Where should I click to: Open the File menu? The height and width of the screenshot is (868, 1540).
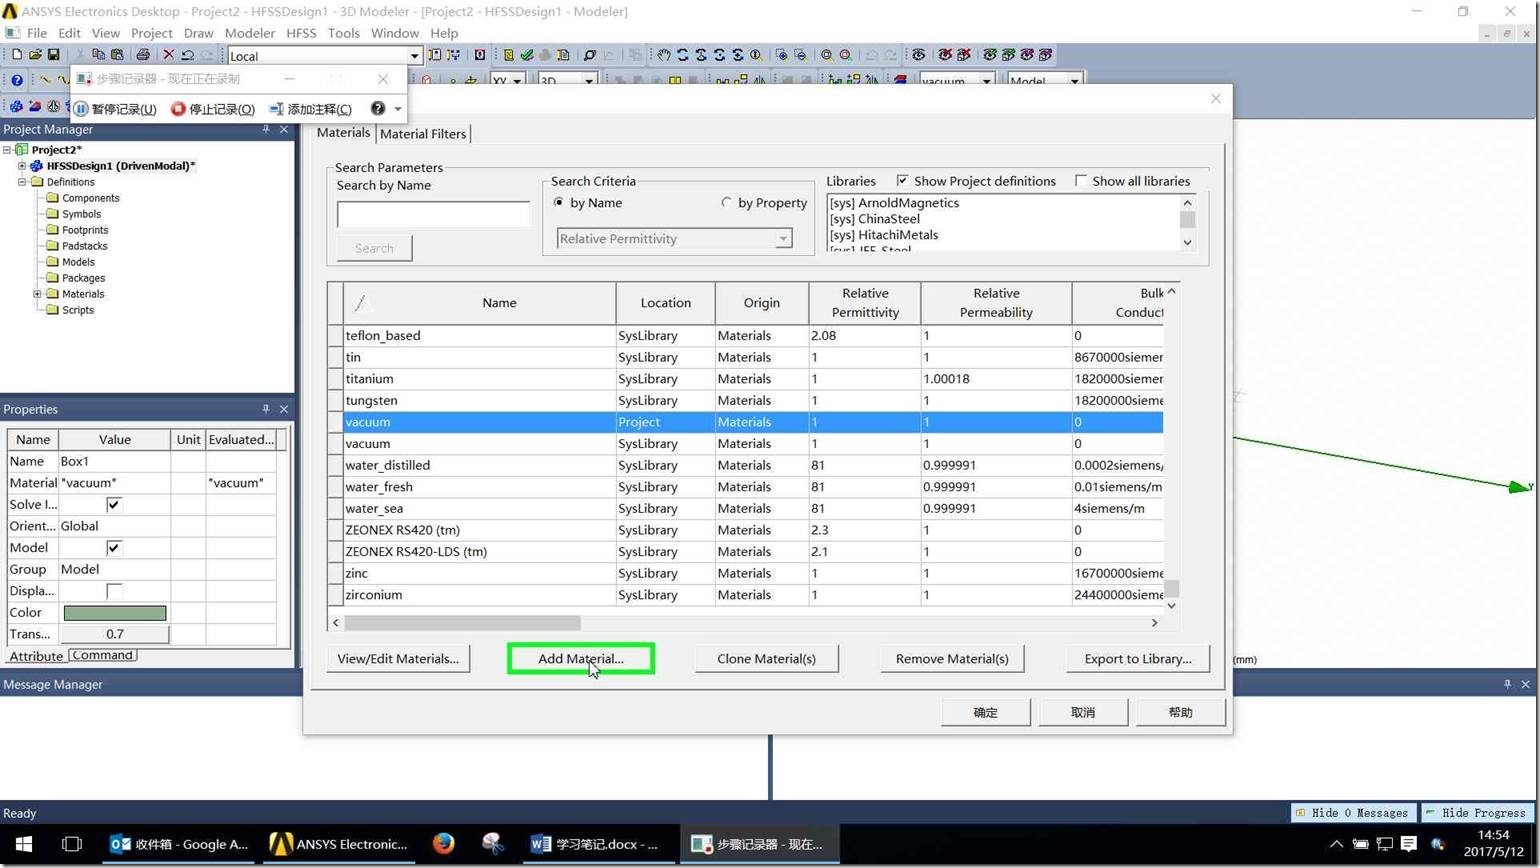coord(37,33)
